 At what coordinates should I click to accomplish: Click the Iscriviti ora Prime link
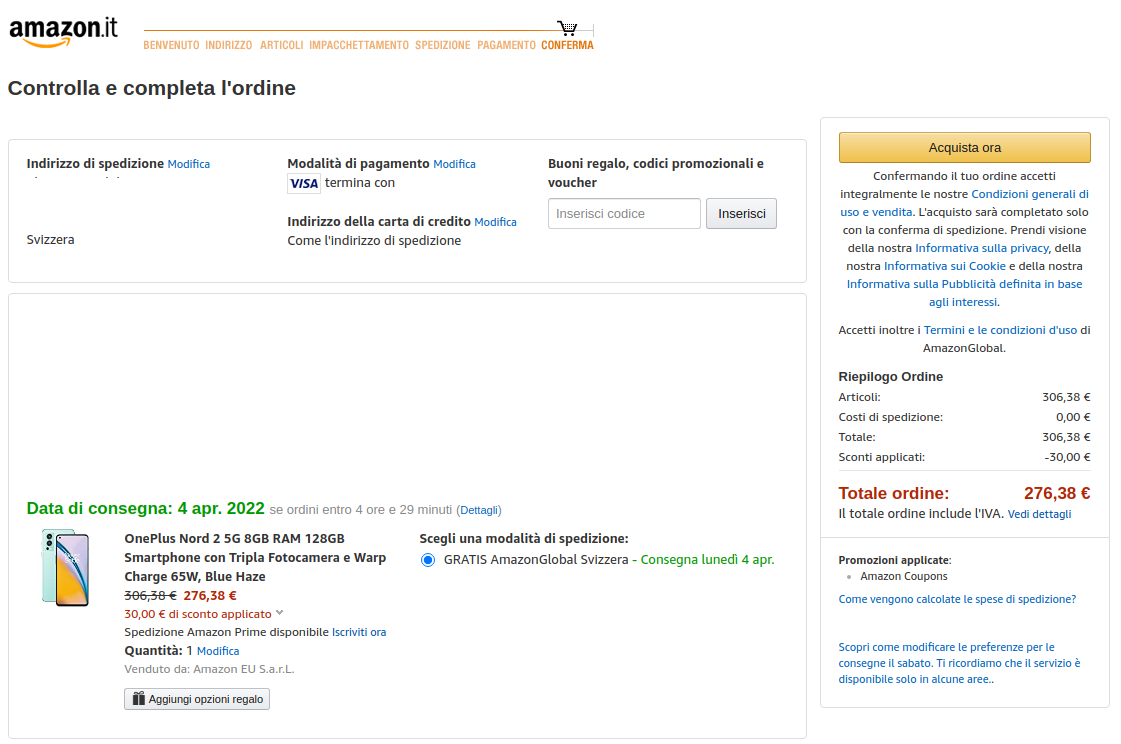[359, 632]
